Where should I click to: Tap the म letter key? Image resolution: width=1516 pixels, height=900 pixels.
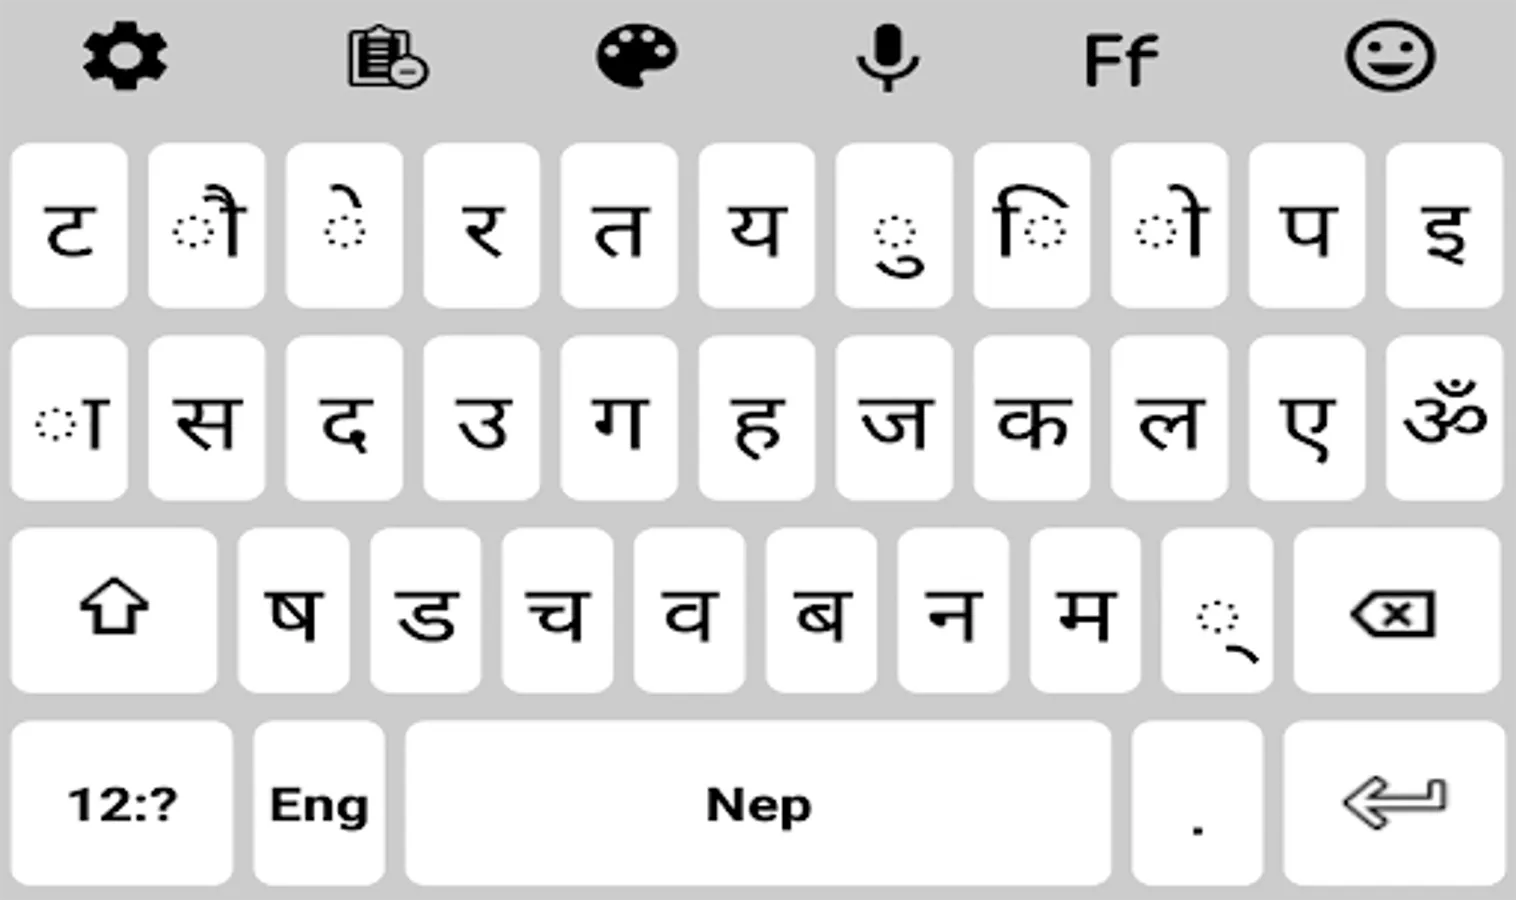click(x=1085, y=611)
